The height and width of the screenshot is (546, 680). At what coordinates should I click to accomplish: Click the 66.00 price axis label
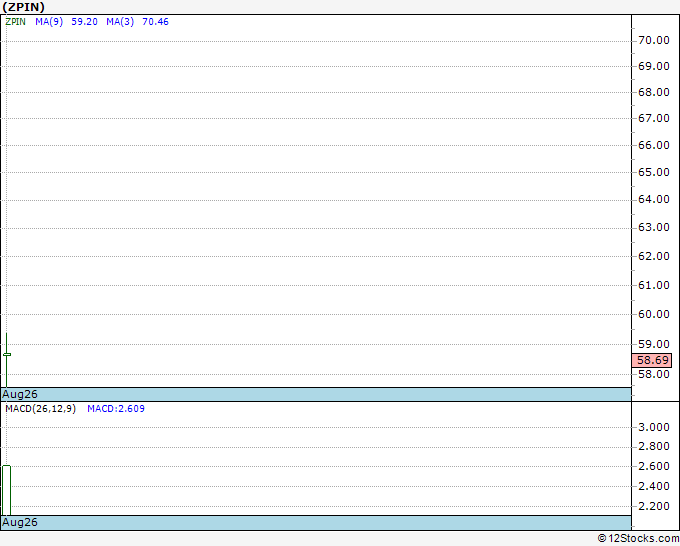(x=654, y=145)
